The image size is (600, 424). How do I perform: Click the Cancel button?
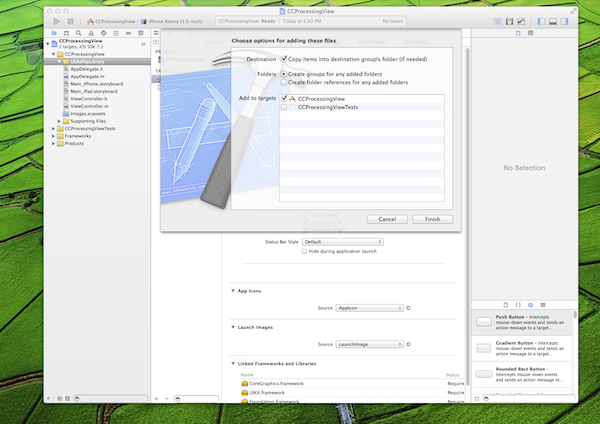(x=387, y=219)
